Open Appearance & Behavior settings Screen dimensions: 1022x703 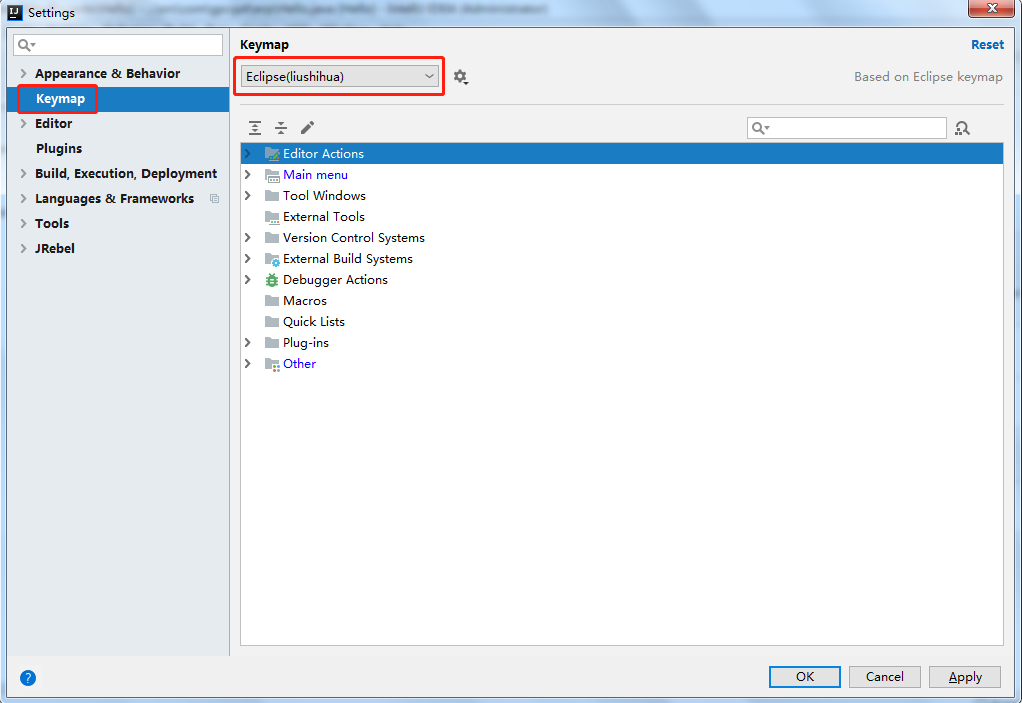(108, 74)
